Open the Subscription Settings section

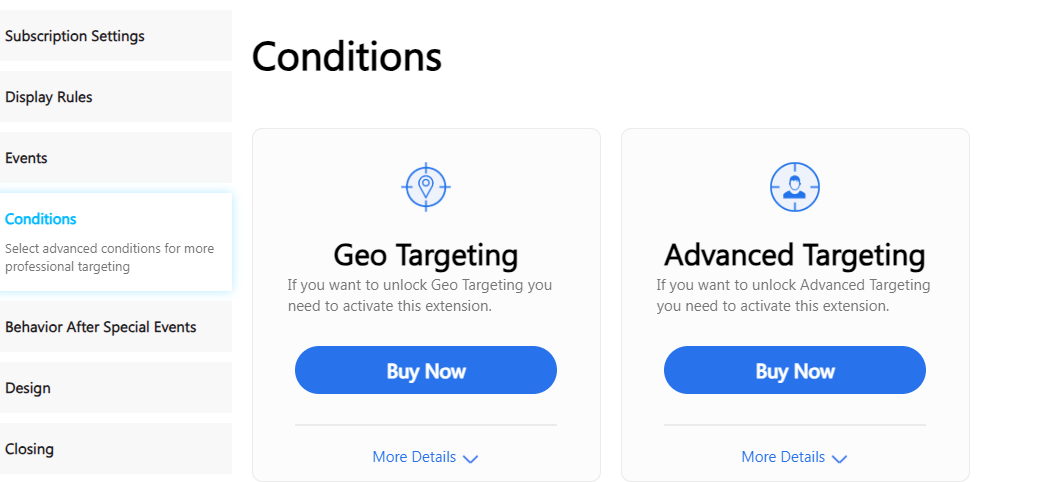(116, 36)
